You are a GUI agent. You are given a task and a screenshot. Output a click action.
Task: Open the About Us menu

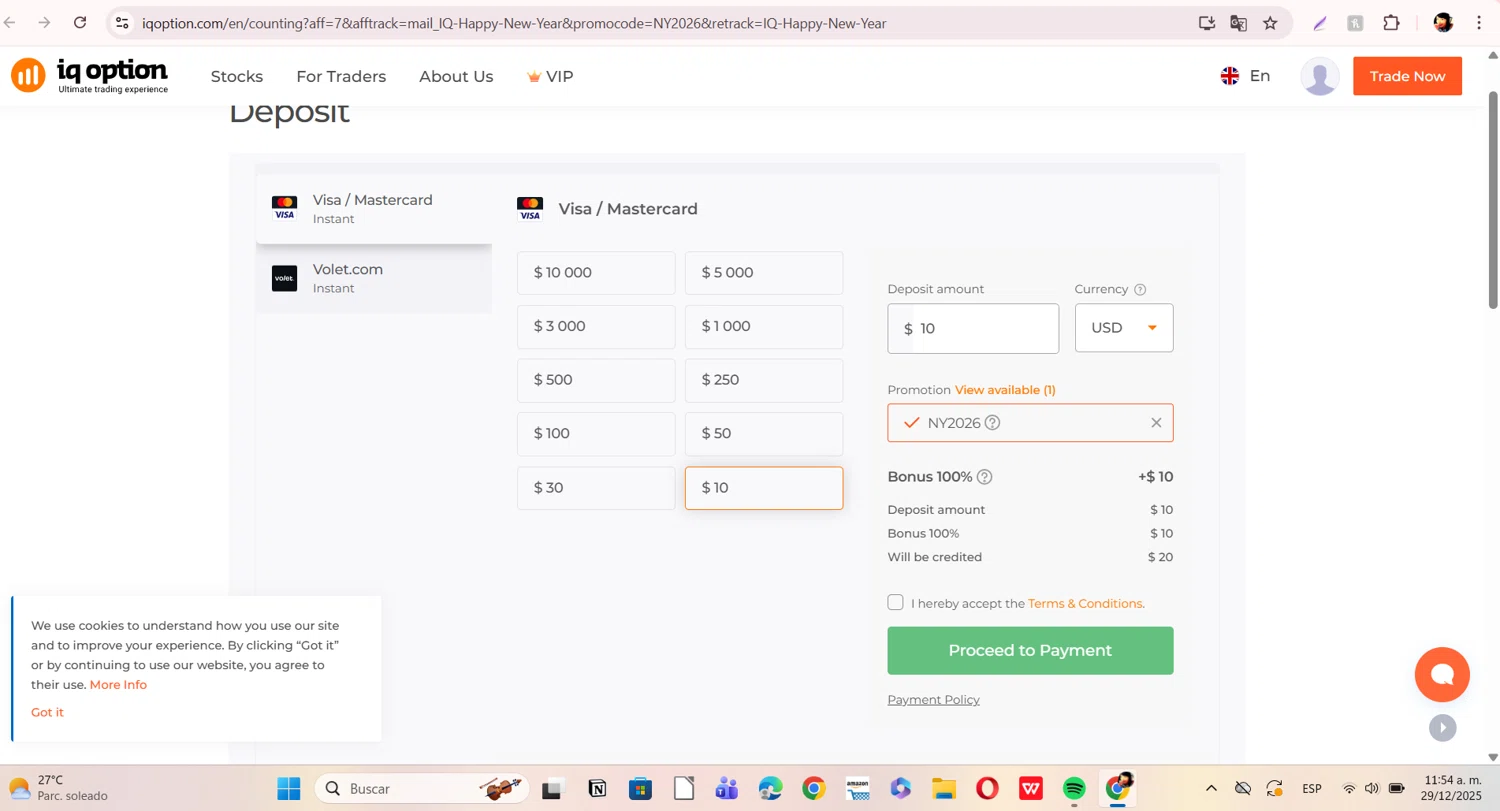tap(456, 76)
